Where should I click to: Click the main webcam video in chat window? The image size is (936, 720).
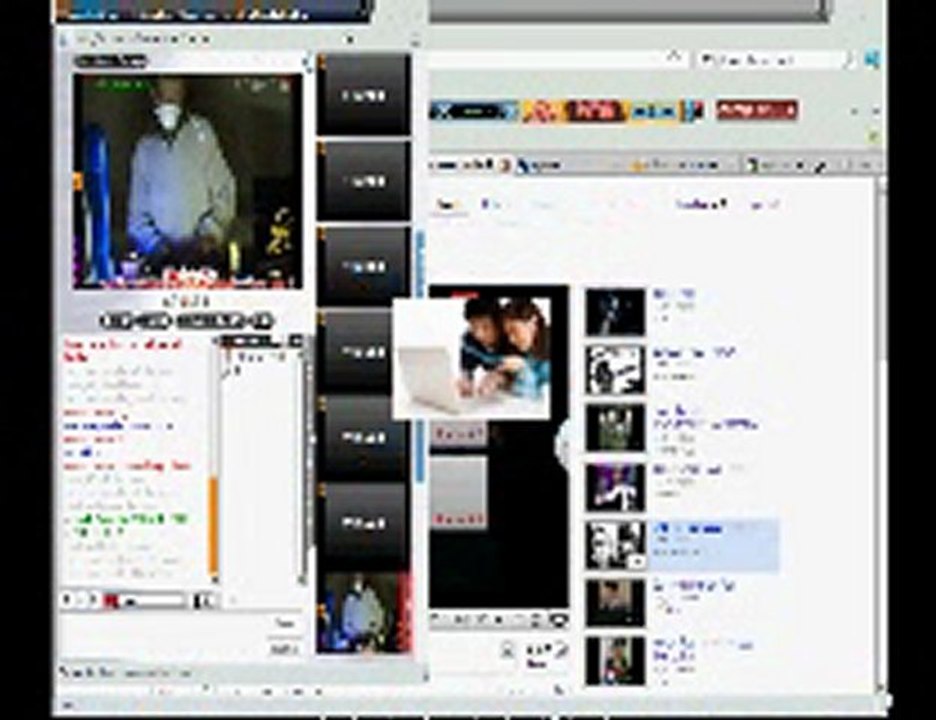(x=187, y=181)
